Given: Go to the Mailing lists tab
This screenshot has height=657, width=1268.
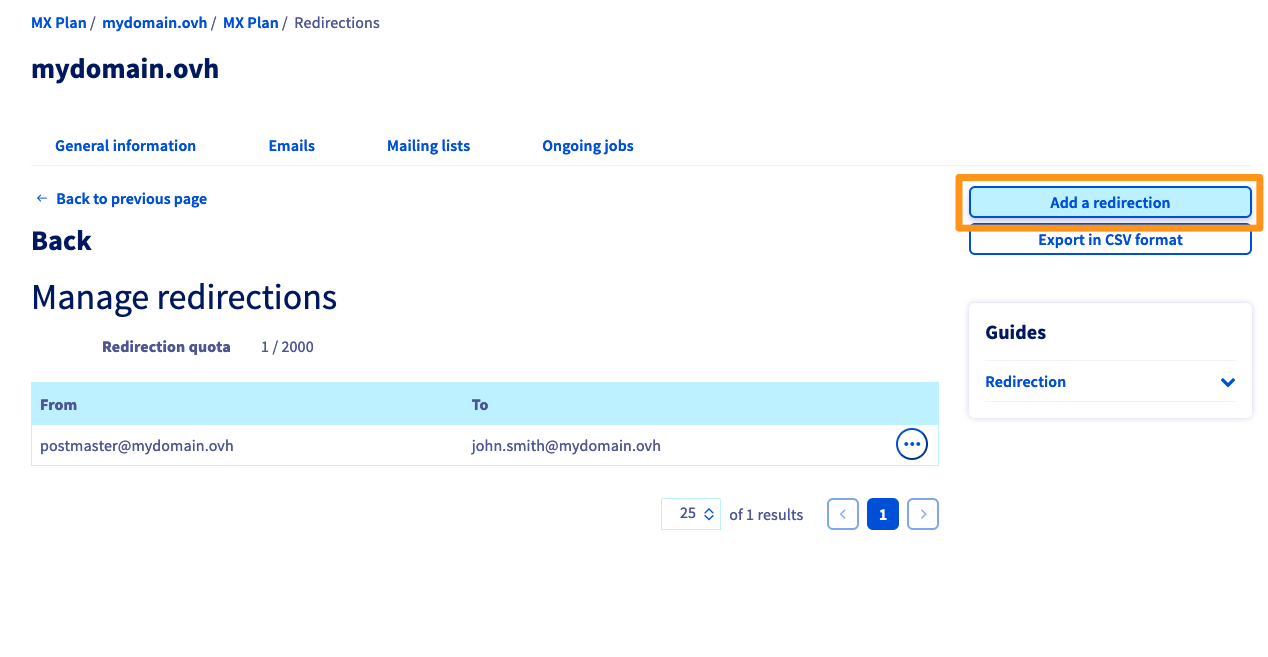Looking at the screenshot, I should tap(428, 146).
